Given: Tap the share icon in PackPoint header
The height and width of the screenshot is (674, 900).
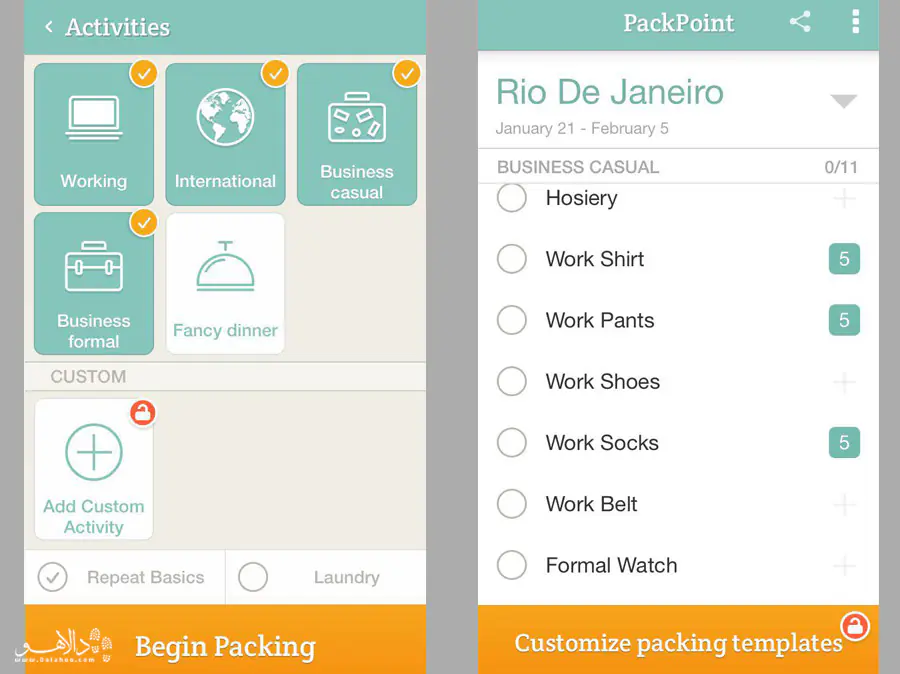Looking at the screenshot, I should click(x=800, y=22).
